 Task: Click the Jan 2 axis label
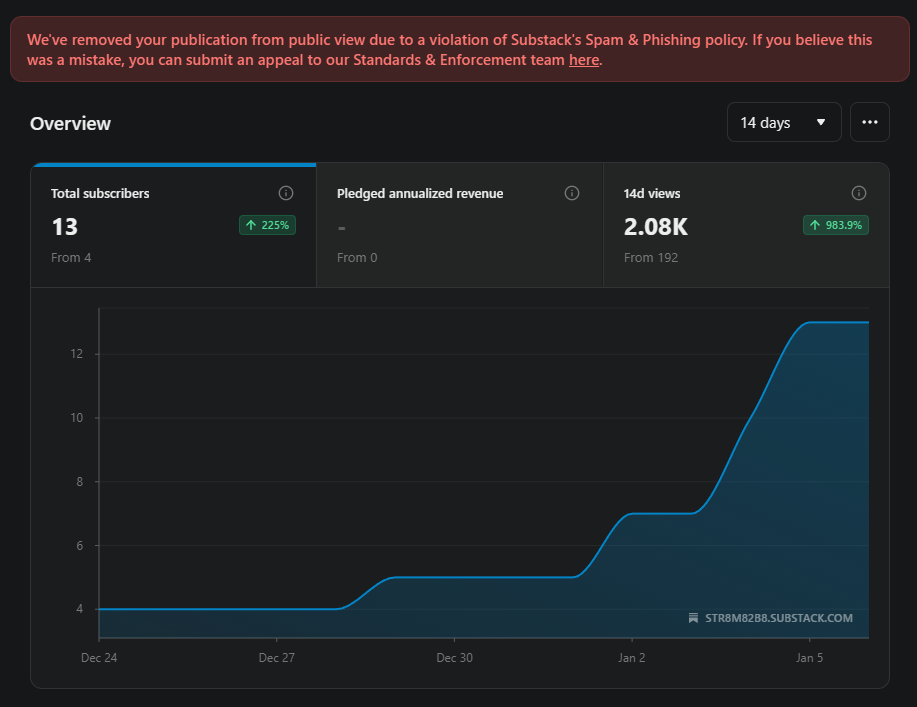coord(632,658)
